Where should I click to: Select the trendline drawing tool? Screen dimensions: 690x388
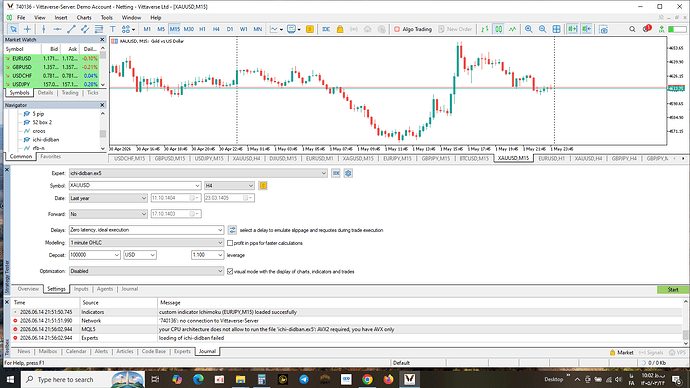point(71,29)
